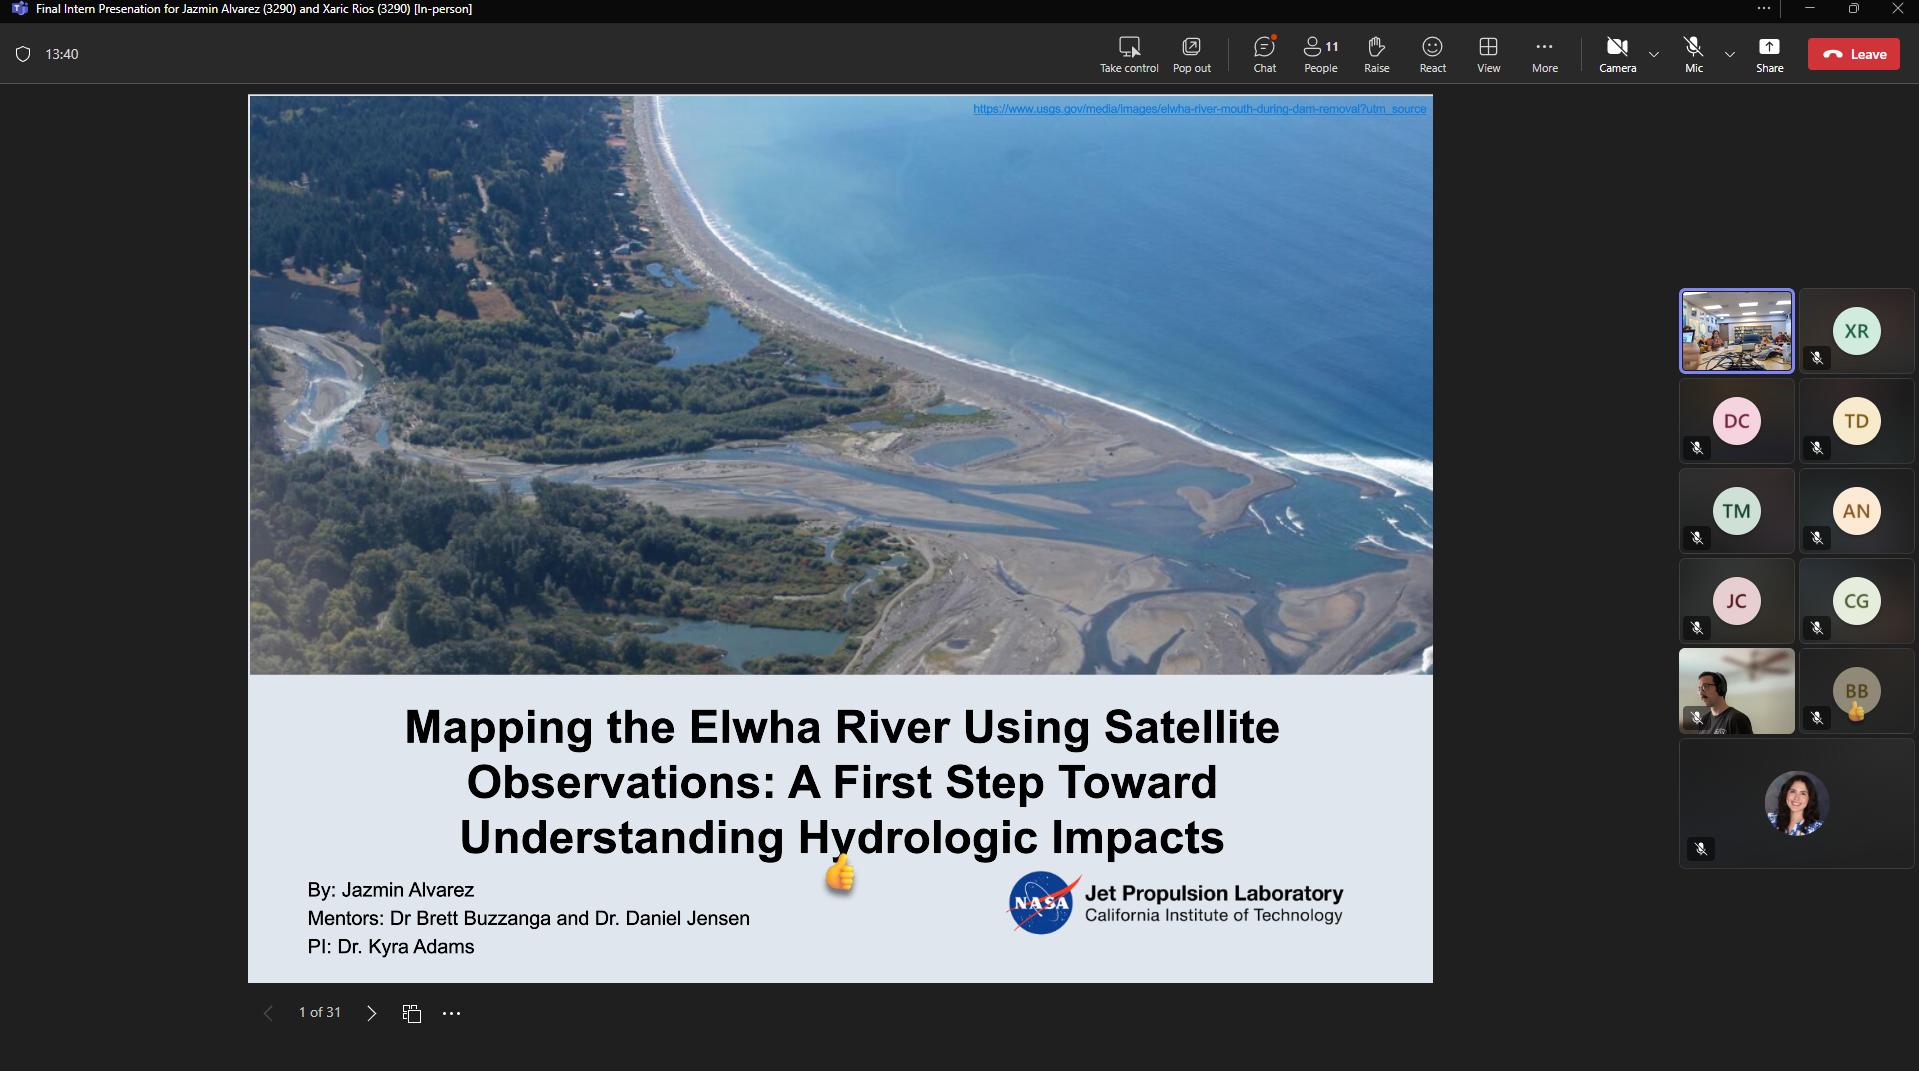The image size is (1919, 1071).
Task: Expand mic options dropdown arrow
Action: [1730, 54]
